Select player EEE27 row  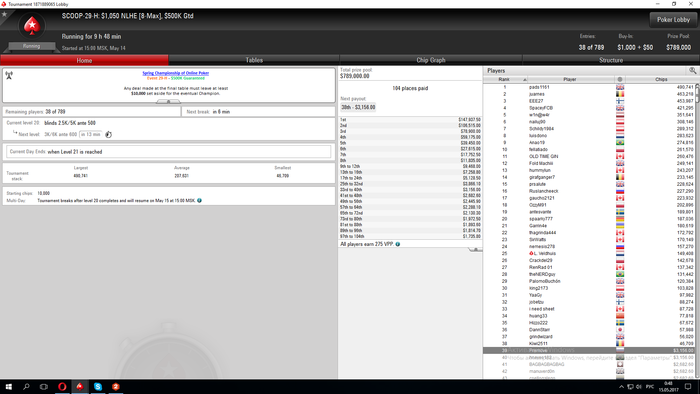pos(589,101)
